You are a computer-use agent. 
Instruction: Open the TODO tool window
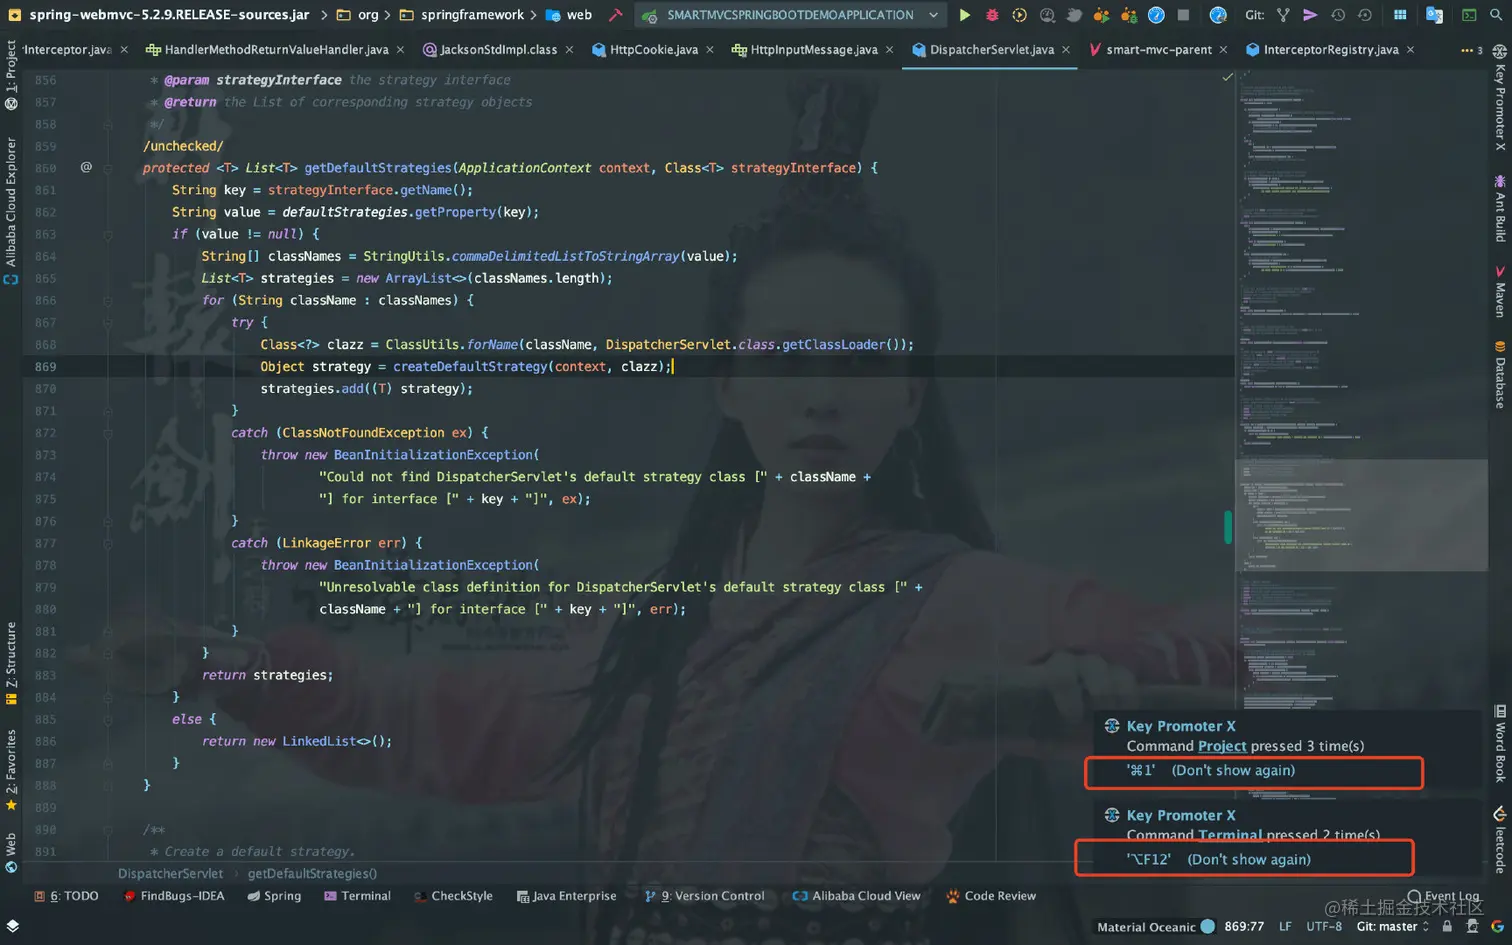coord(67,896)
